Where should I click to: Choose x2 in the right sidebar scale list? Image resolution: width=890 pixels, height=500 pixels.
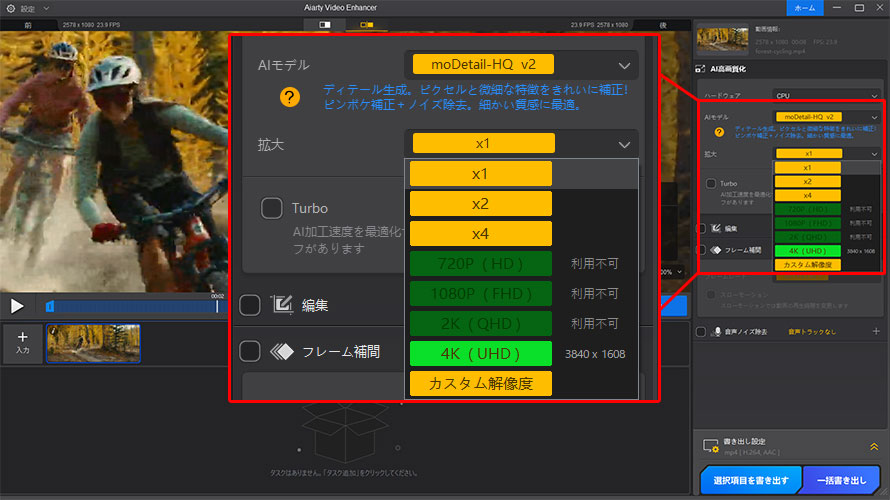point(807,182)
